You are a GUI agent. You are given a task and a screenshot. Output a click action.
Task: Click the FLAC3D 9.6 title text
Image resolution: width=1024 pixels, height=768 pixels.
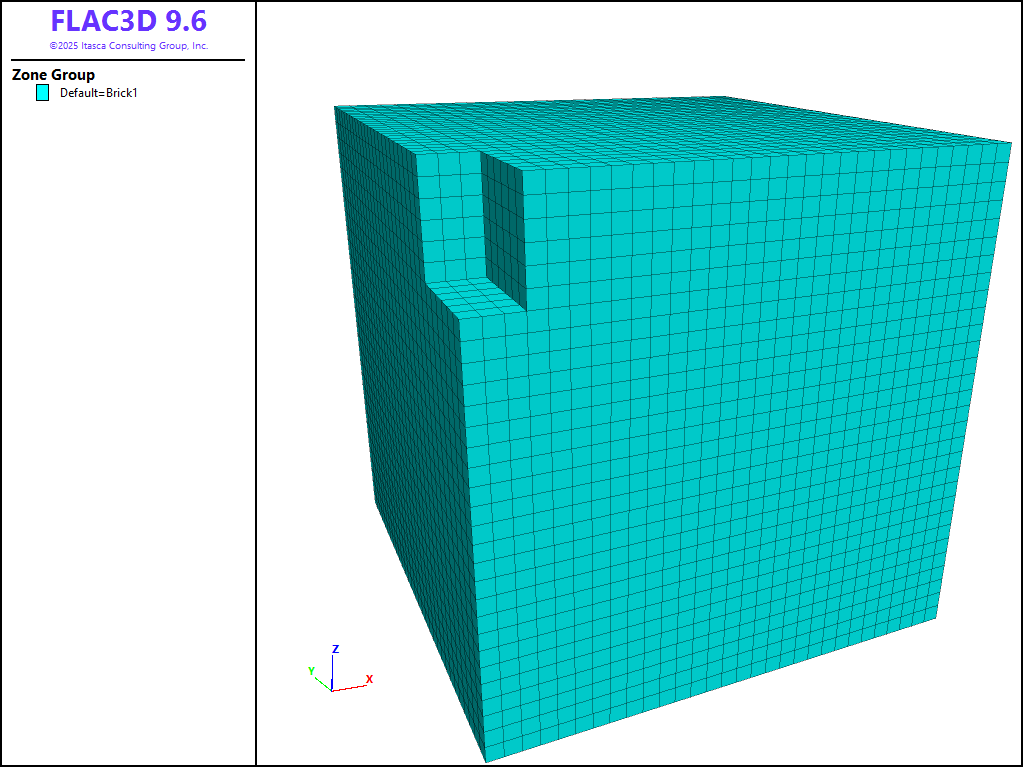click(129, 22)
